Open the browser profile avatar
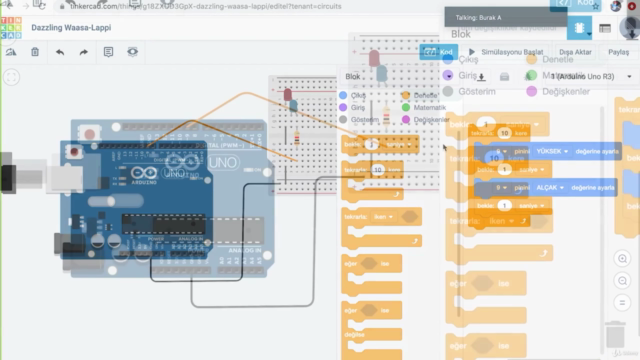The height and width of the screenshot is (360, 640). coord(616,6)
